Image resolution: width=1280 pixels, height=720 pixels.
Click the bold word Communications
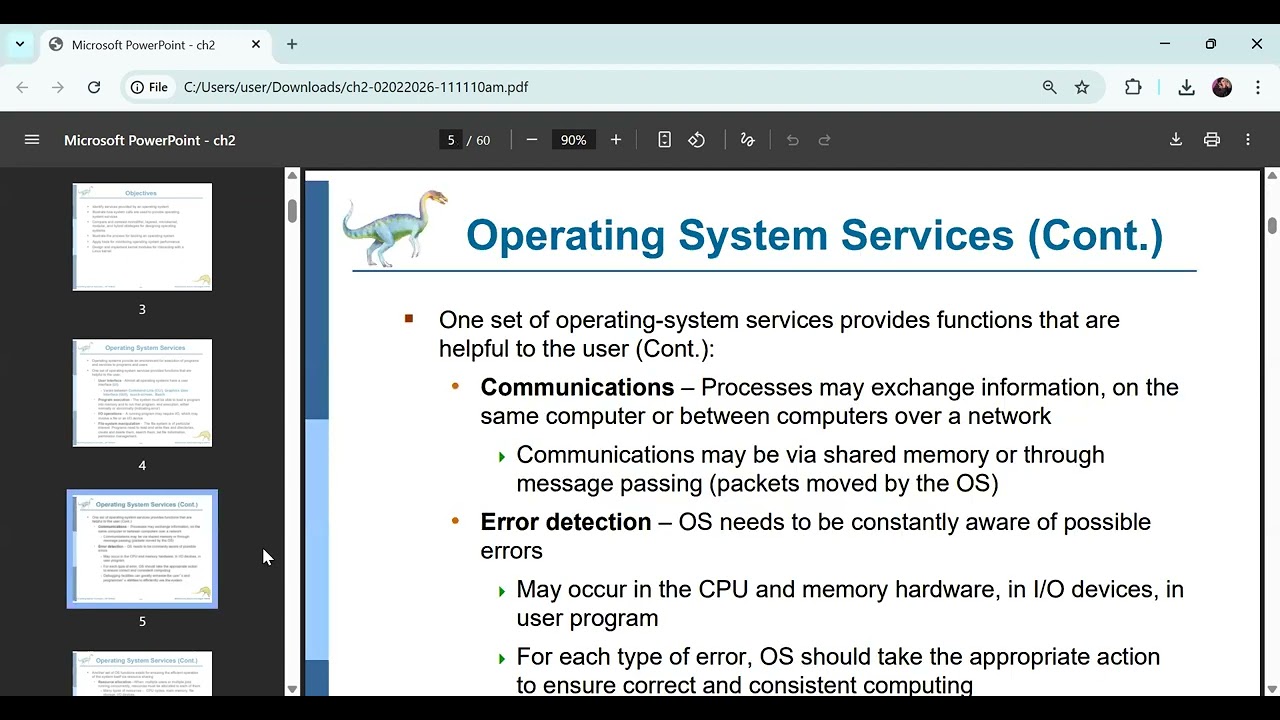point(577,387)
